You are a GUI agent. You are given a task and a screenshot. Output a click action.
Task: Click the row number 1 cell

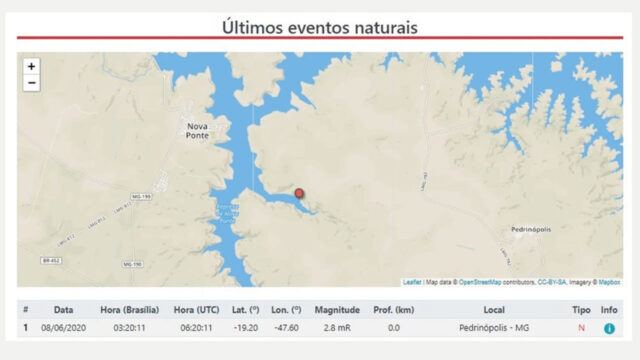click(x=26, y=328)
